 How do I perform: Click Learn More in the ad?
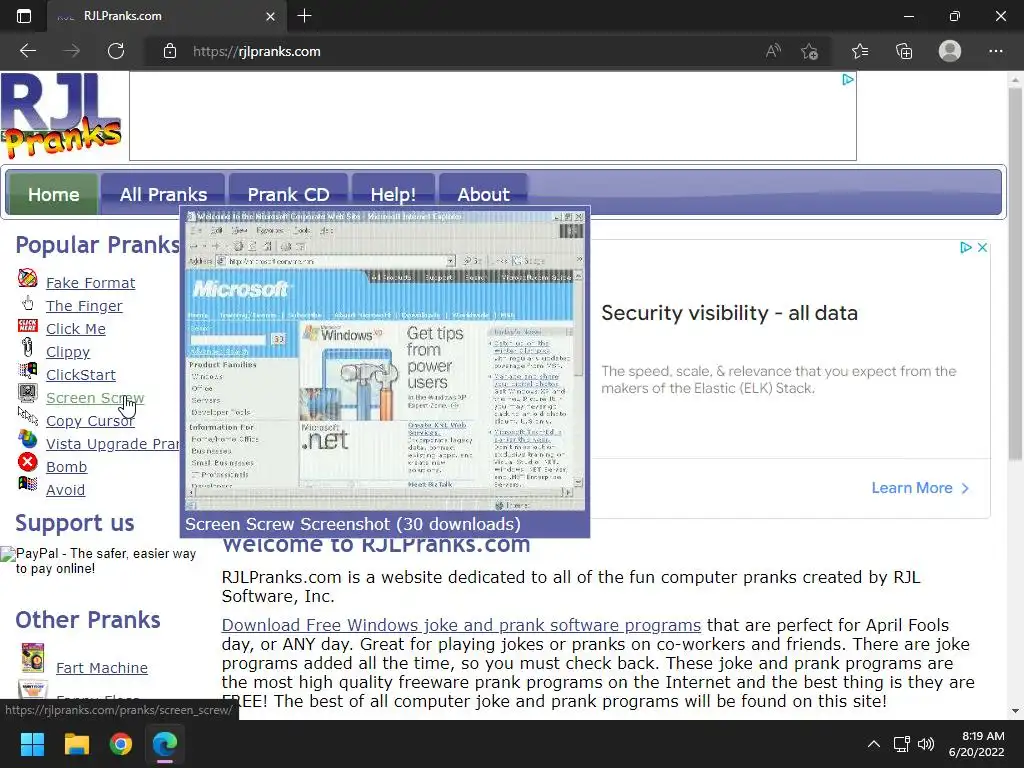click(x=920, y=488)
